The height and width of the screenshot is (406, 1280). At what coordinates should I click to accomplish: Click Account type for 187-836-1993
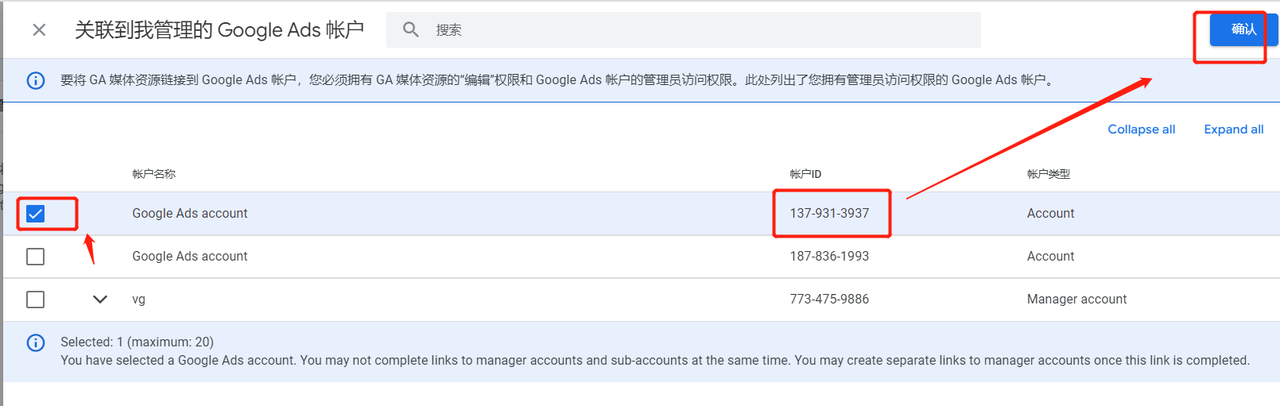click(x=1050, y=256)
